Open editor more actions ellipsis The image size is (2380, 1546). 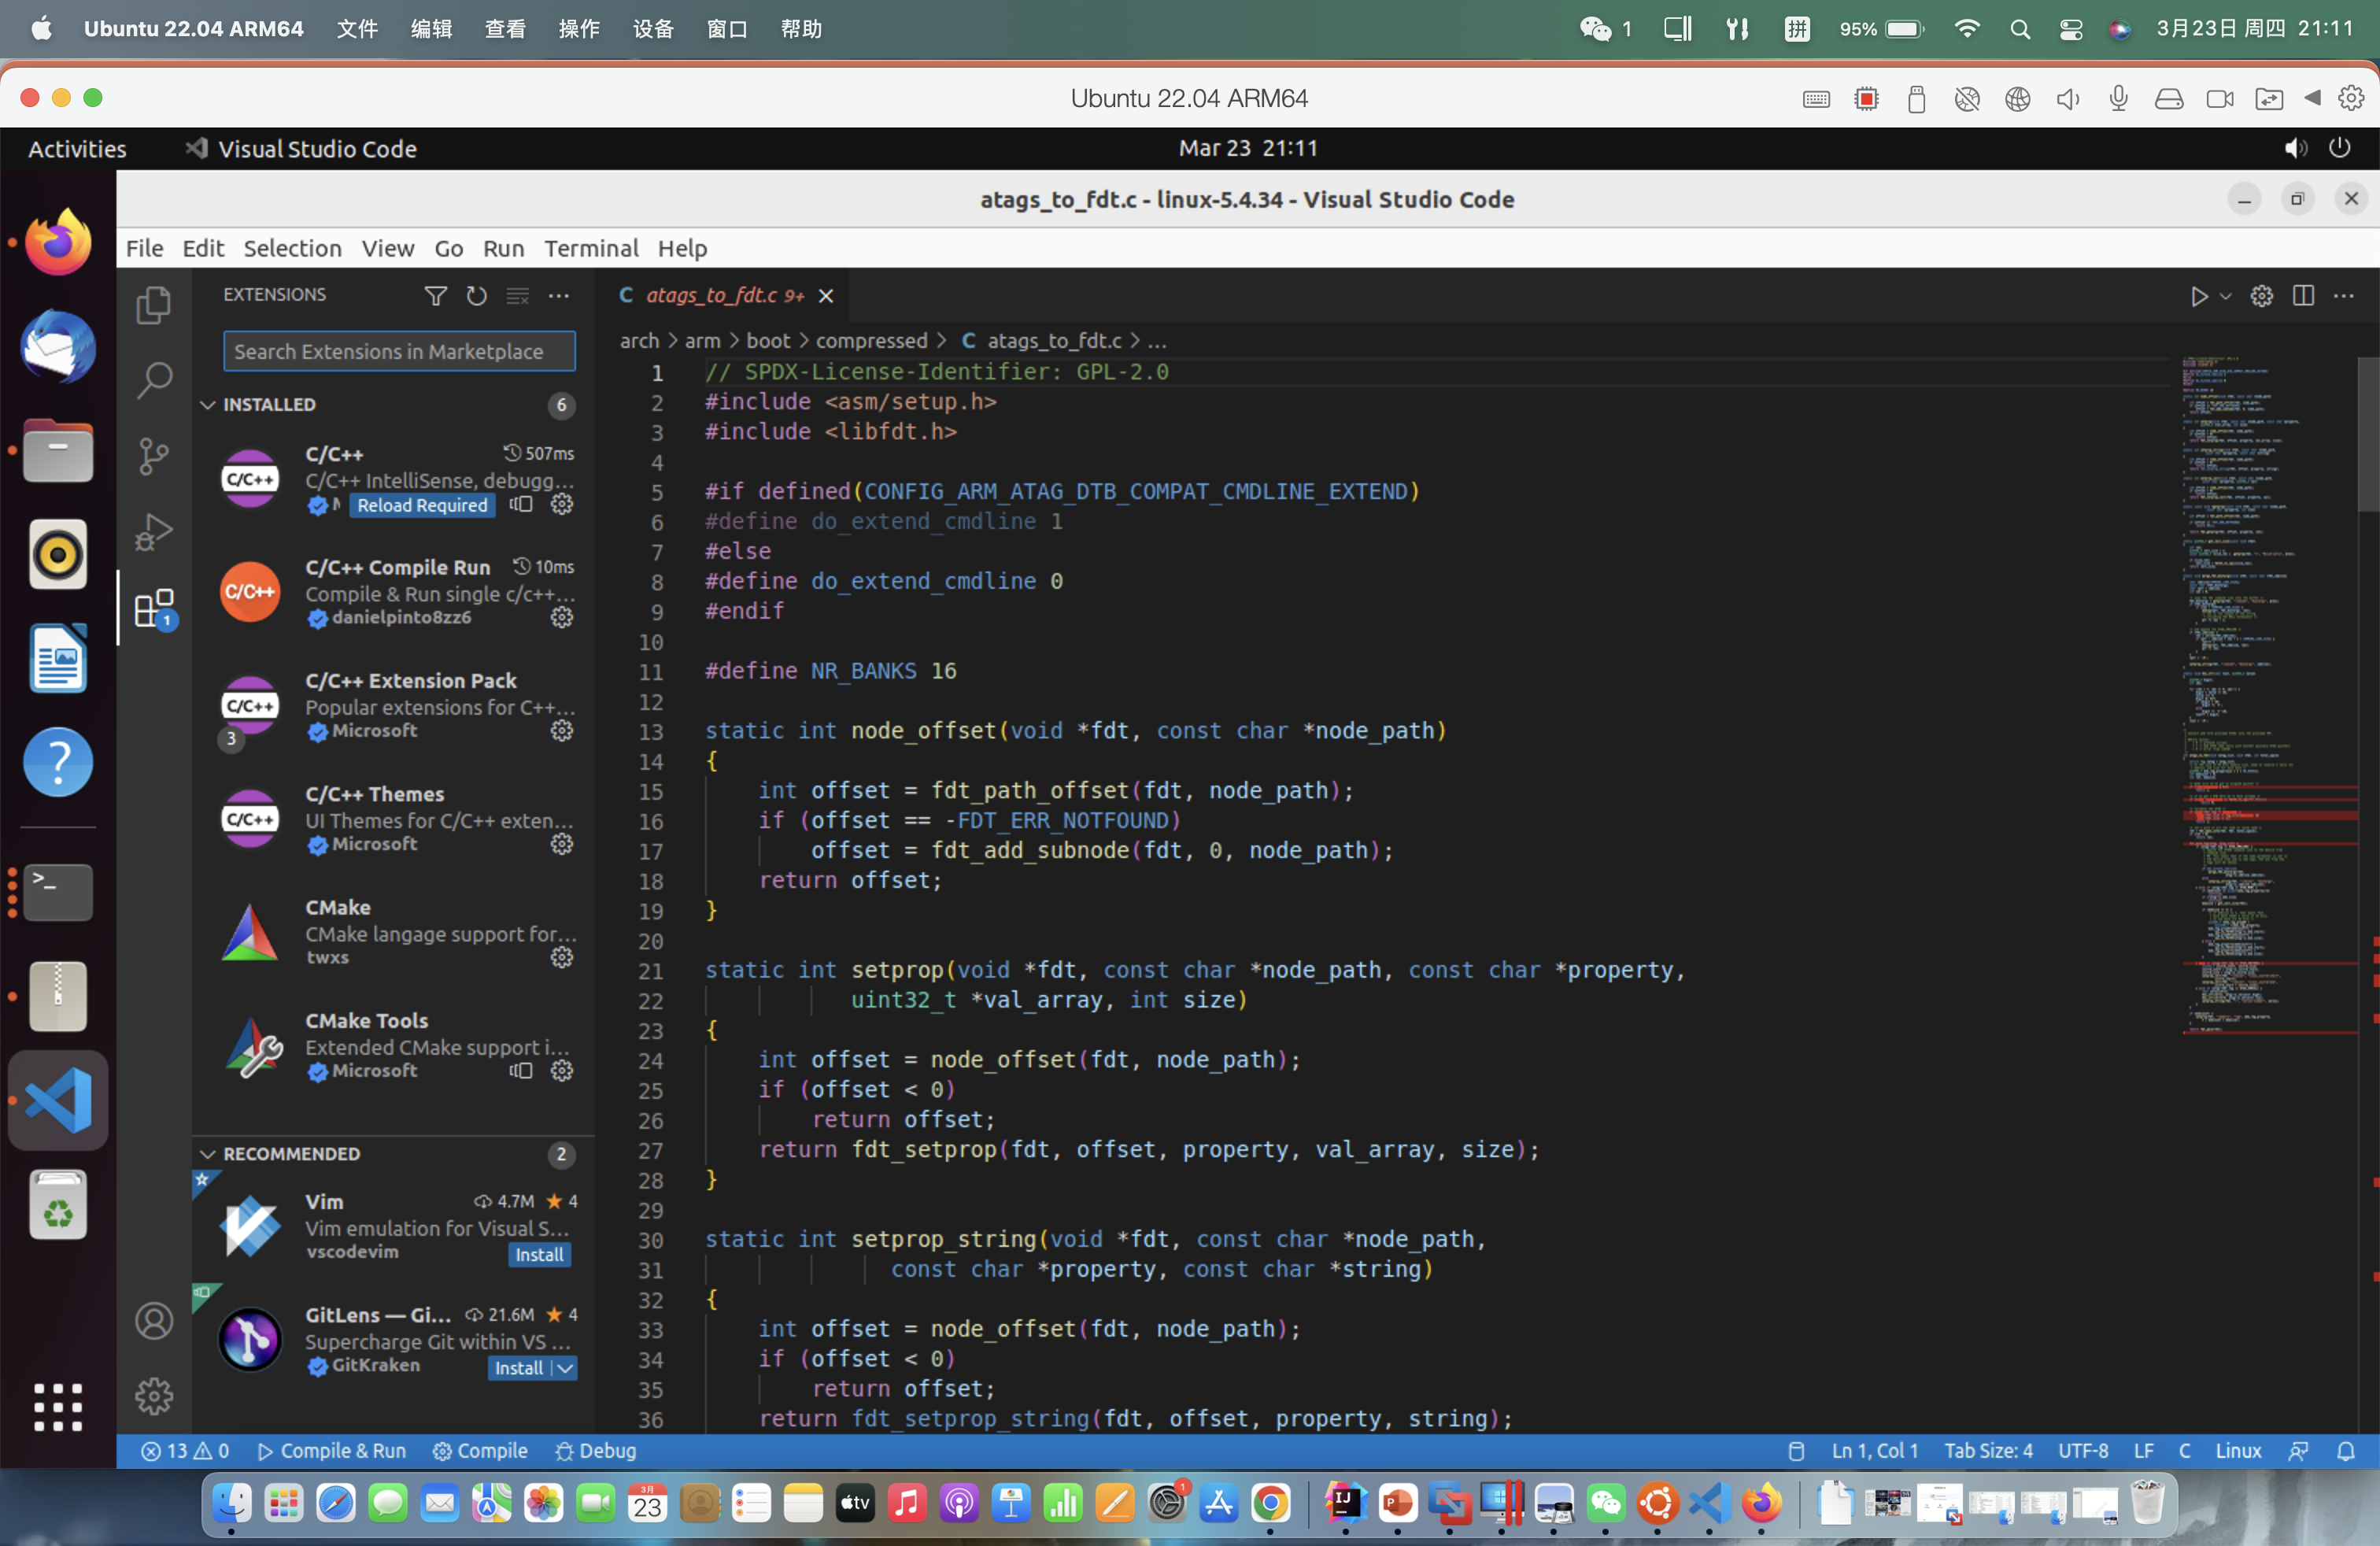coord(2343,296)
